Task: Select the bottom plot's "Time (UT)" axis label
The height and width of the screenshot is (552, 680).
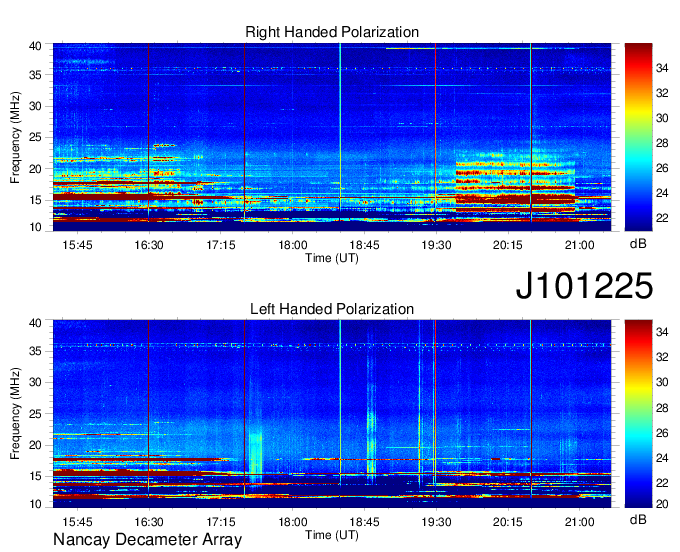Action: coord(332,535)
